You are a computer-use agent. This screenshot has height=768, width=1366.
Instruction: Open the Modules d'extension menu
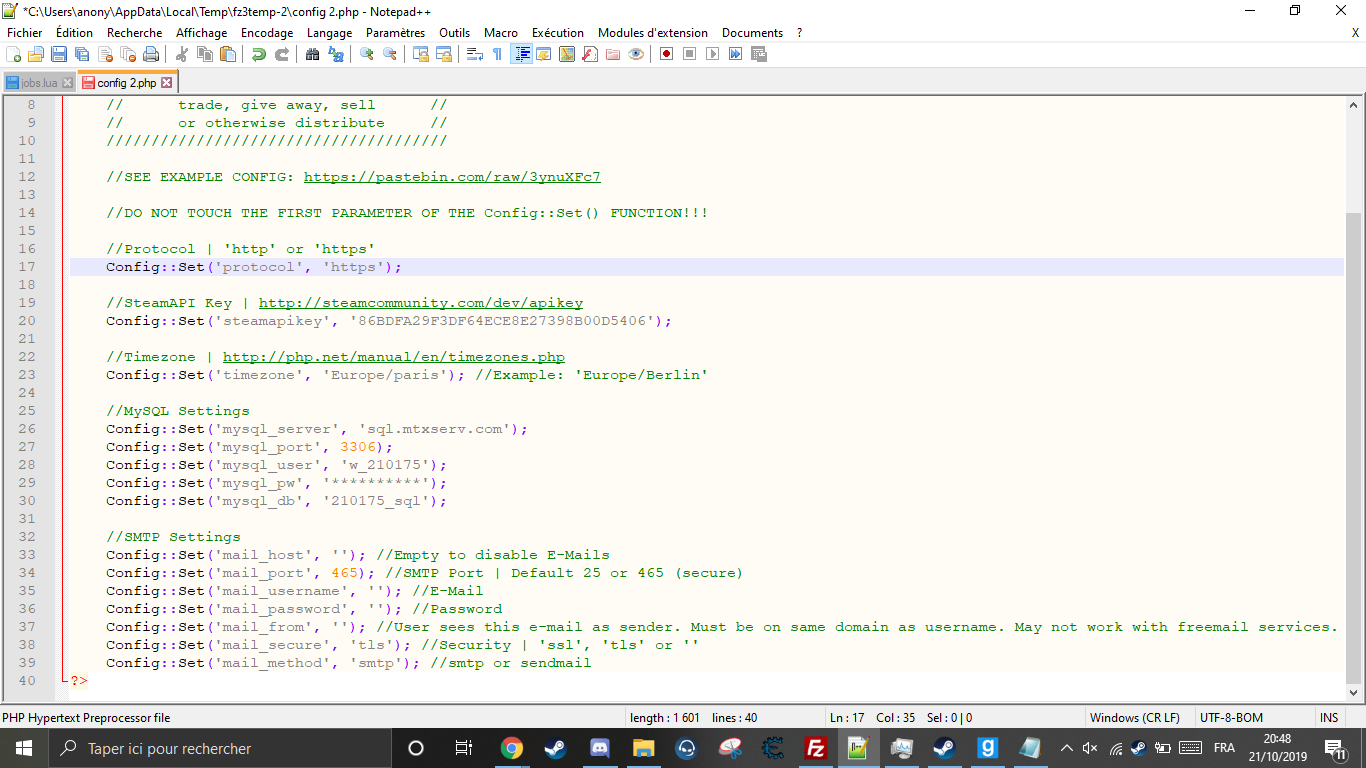click(x=653, y=33)
